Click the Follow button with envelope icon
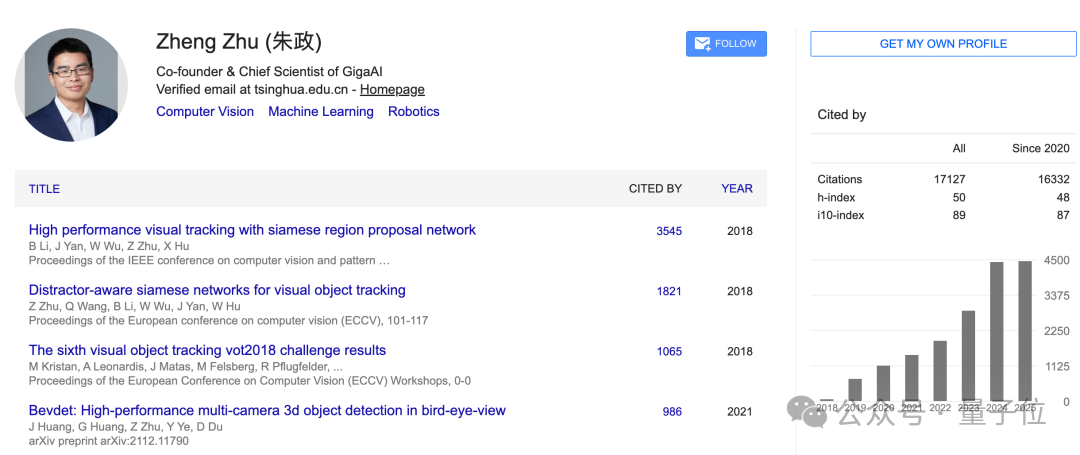The image size is (1080, 455). (x=726, y=44)
